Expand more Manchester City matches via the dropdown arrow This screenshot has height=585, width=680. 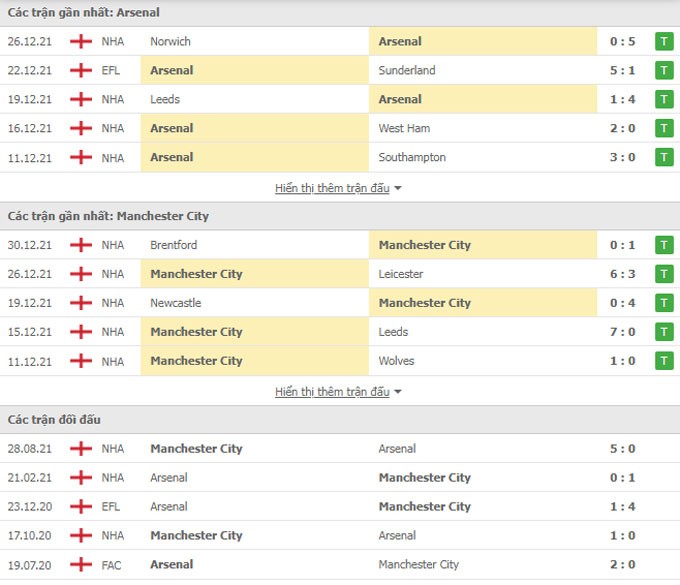tap(398, 392)
